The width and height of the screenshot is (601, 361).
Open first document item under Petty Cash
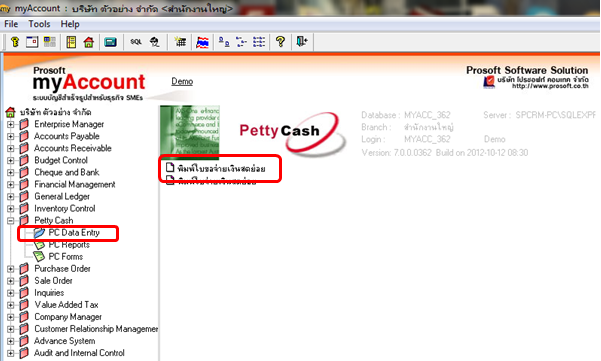click(221, 169)
